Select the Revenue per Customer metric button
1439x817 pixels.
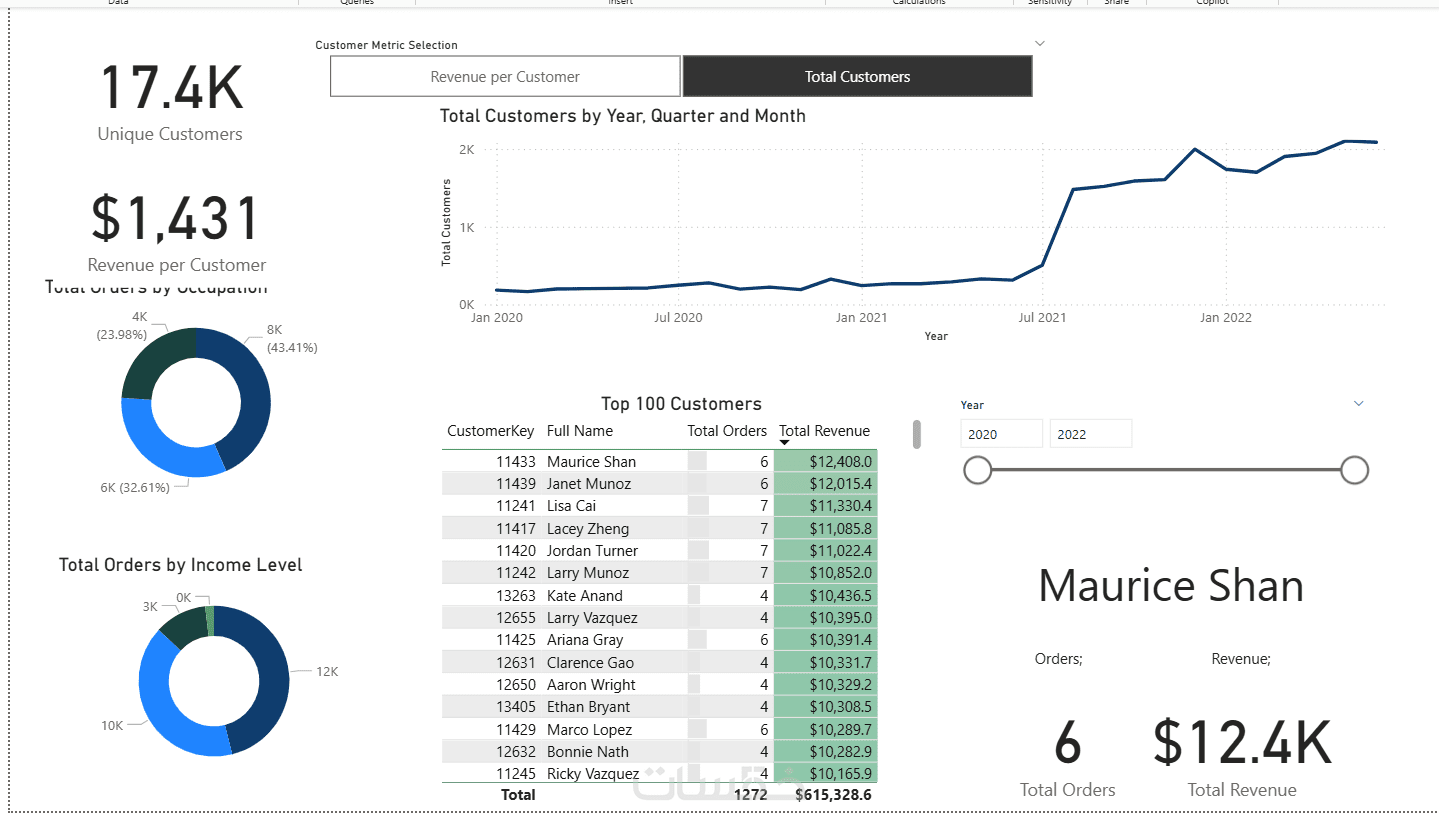pyautogui.click(x=505, y=76)
